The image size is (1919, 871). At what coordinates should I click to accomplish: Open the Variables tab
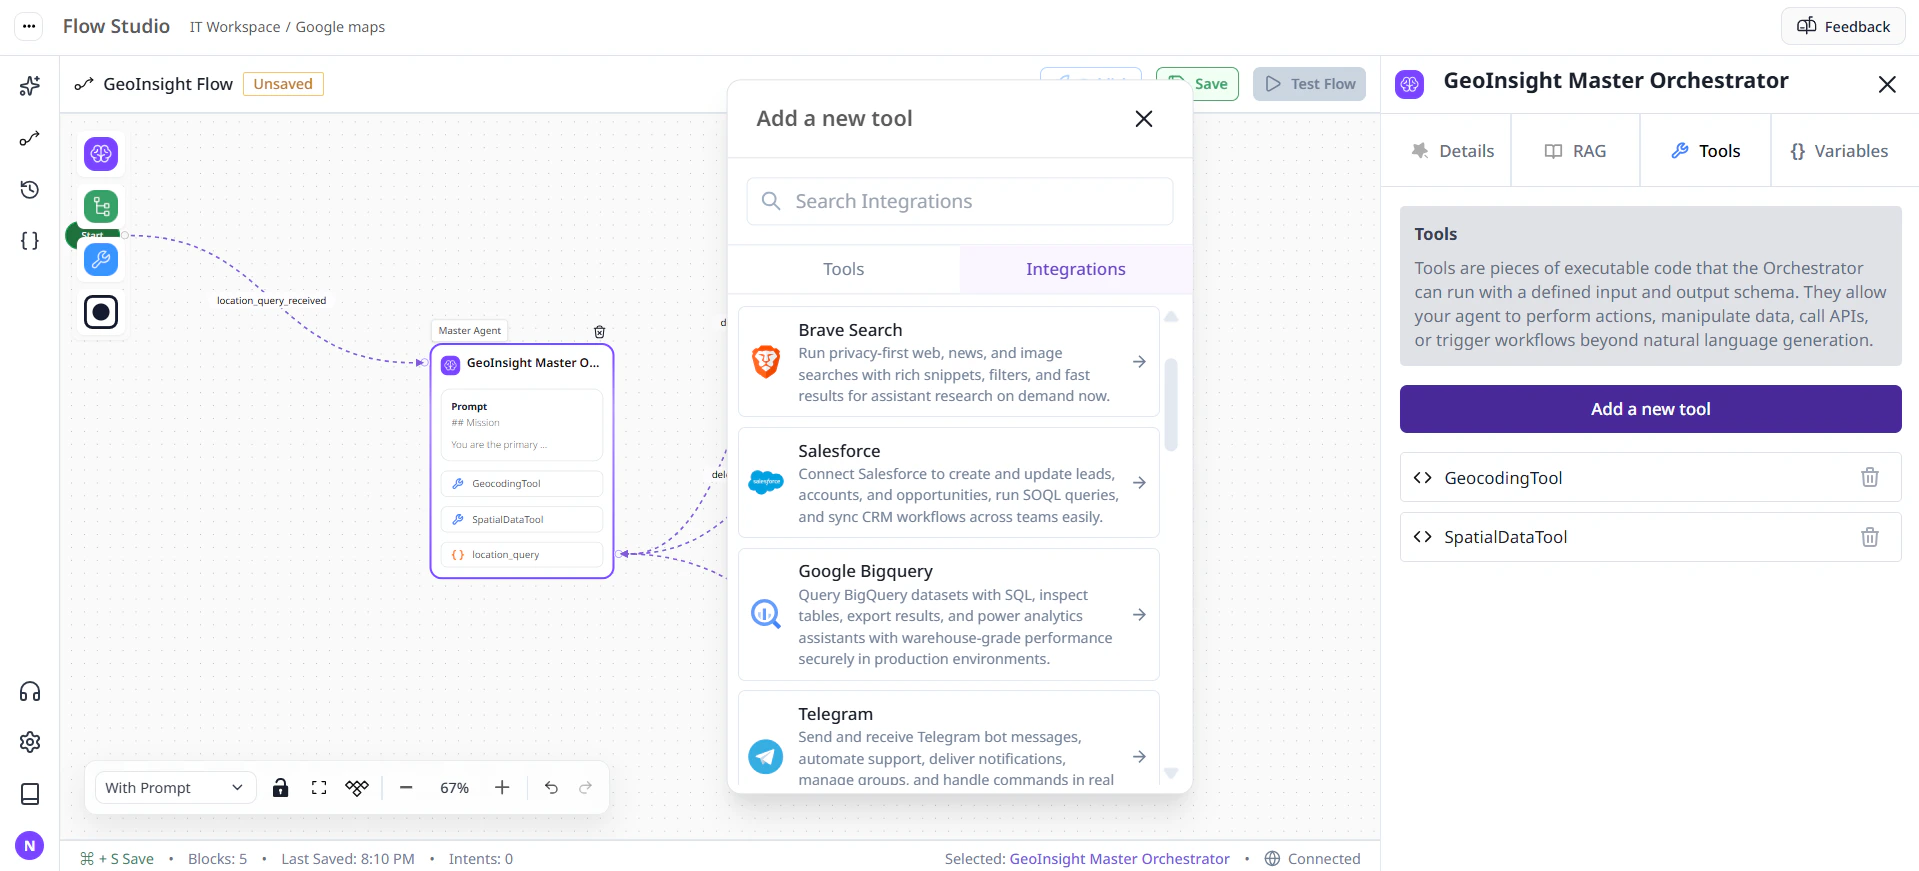(x=1839, y=151)
